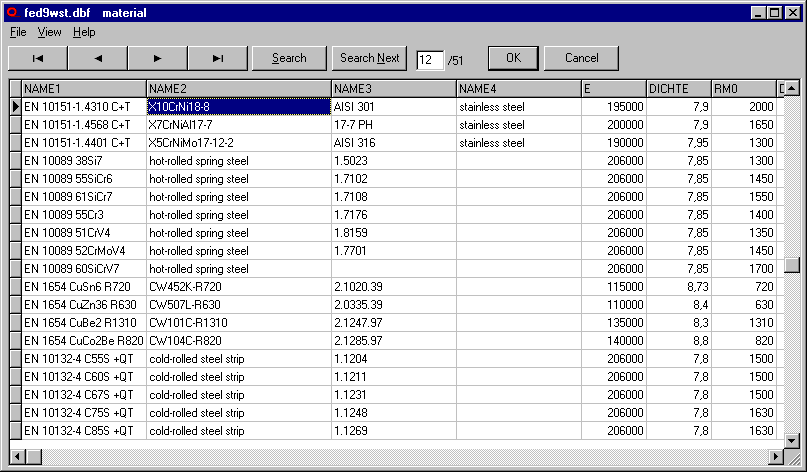The image size is (807, 472).
Task: Open the File menu
Action: click(x=18, y=32)
